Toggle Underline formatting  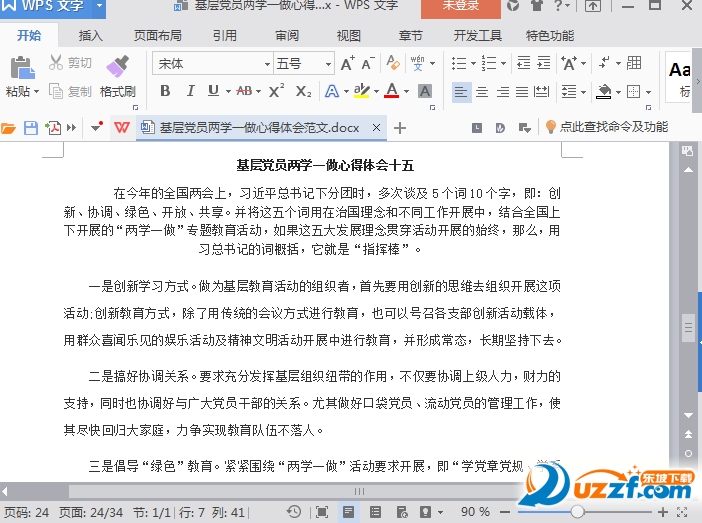pyautogui.click(x=213, y=91)
